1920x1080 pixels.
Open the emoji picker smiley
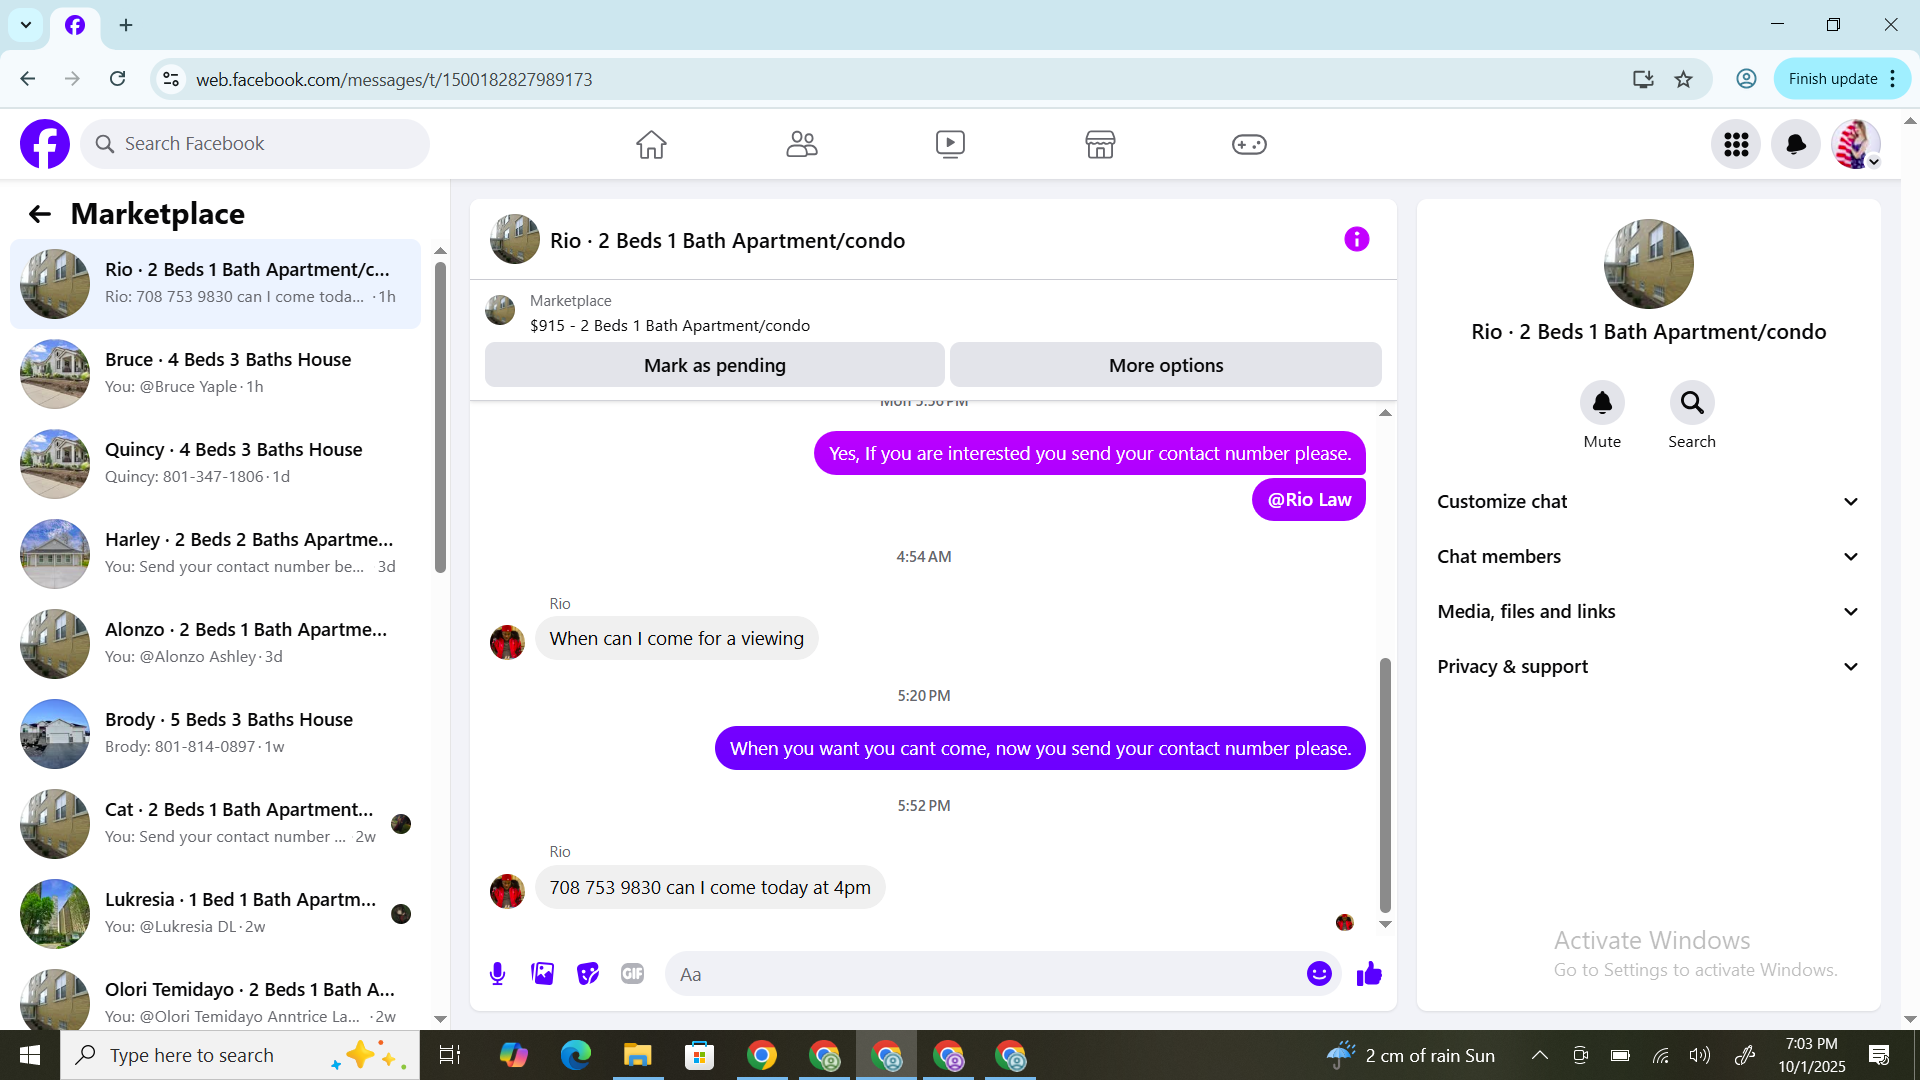pos(1319,973)
